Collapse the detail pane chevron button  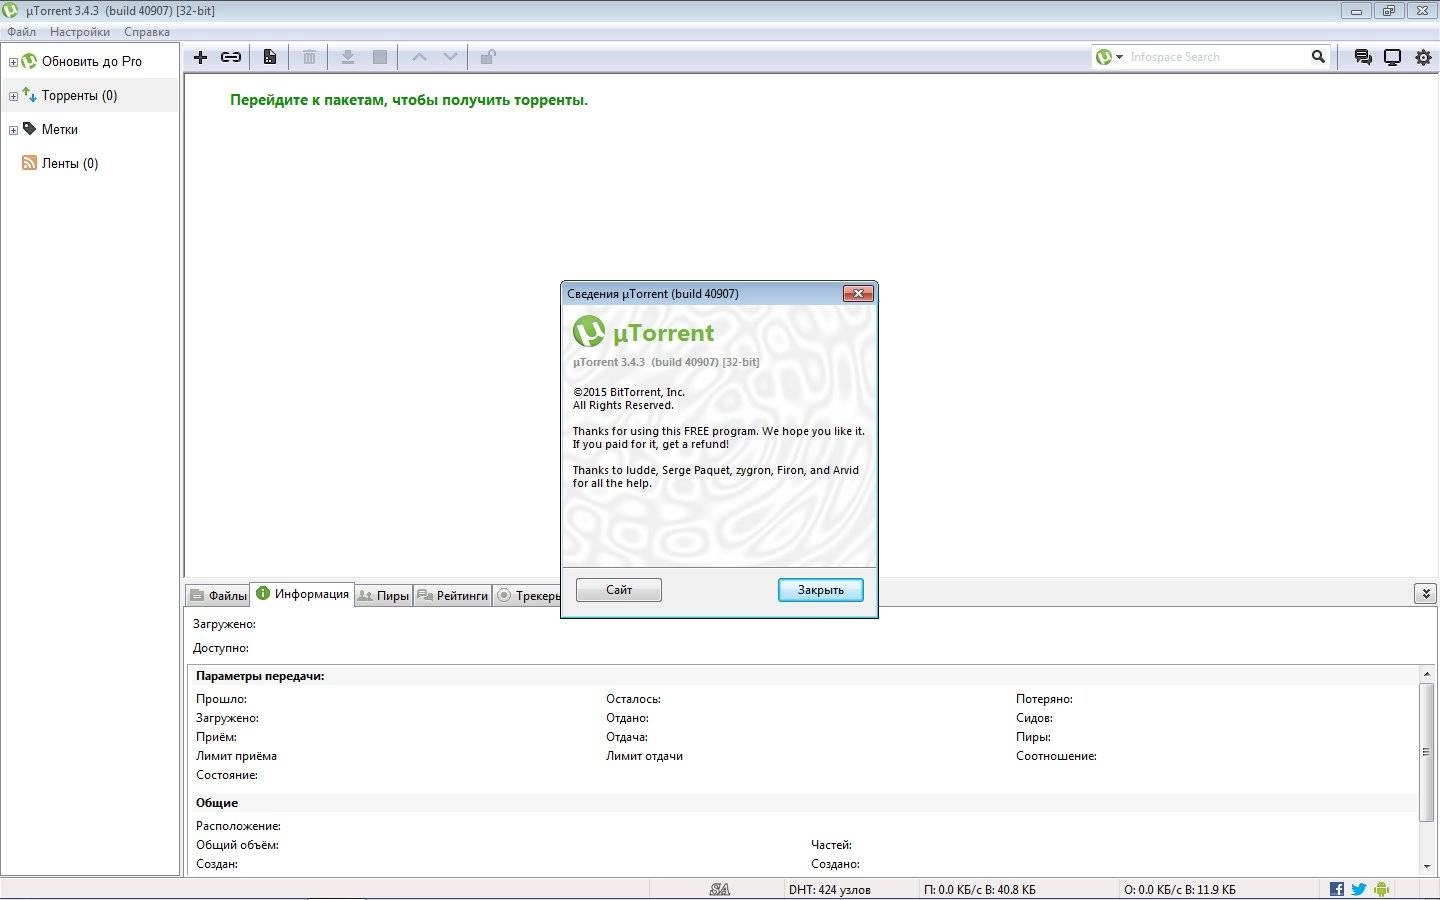point(1425,594)
